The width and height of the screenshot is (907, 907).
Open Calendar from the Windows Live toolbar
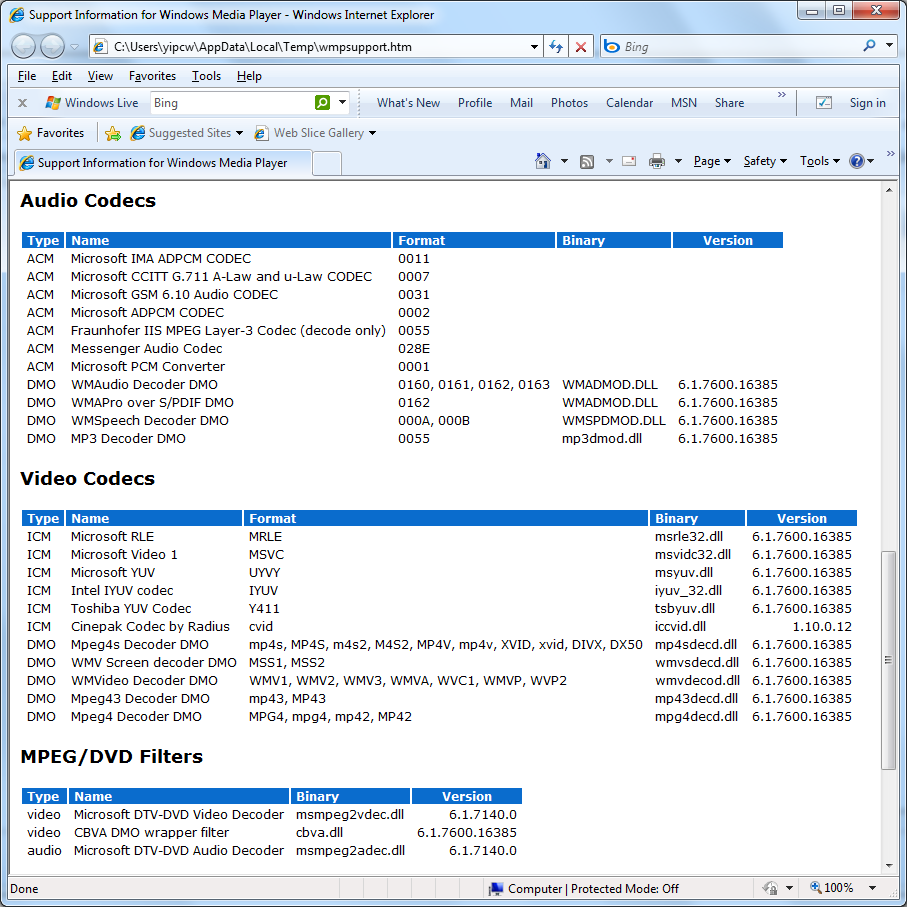(x=629, y=103)
